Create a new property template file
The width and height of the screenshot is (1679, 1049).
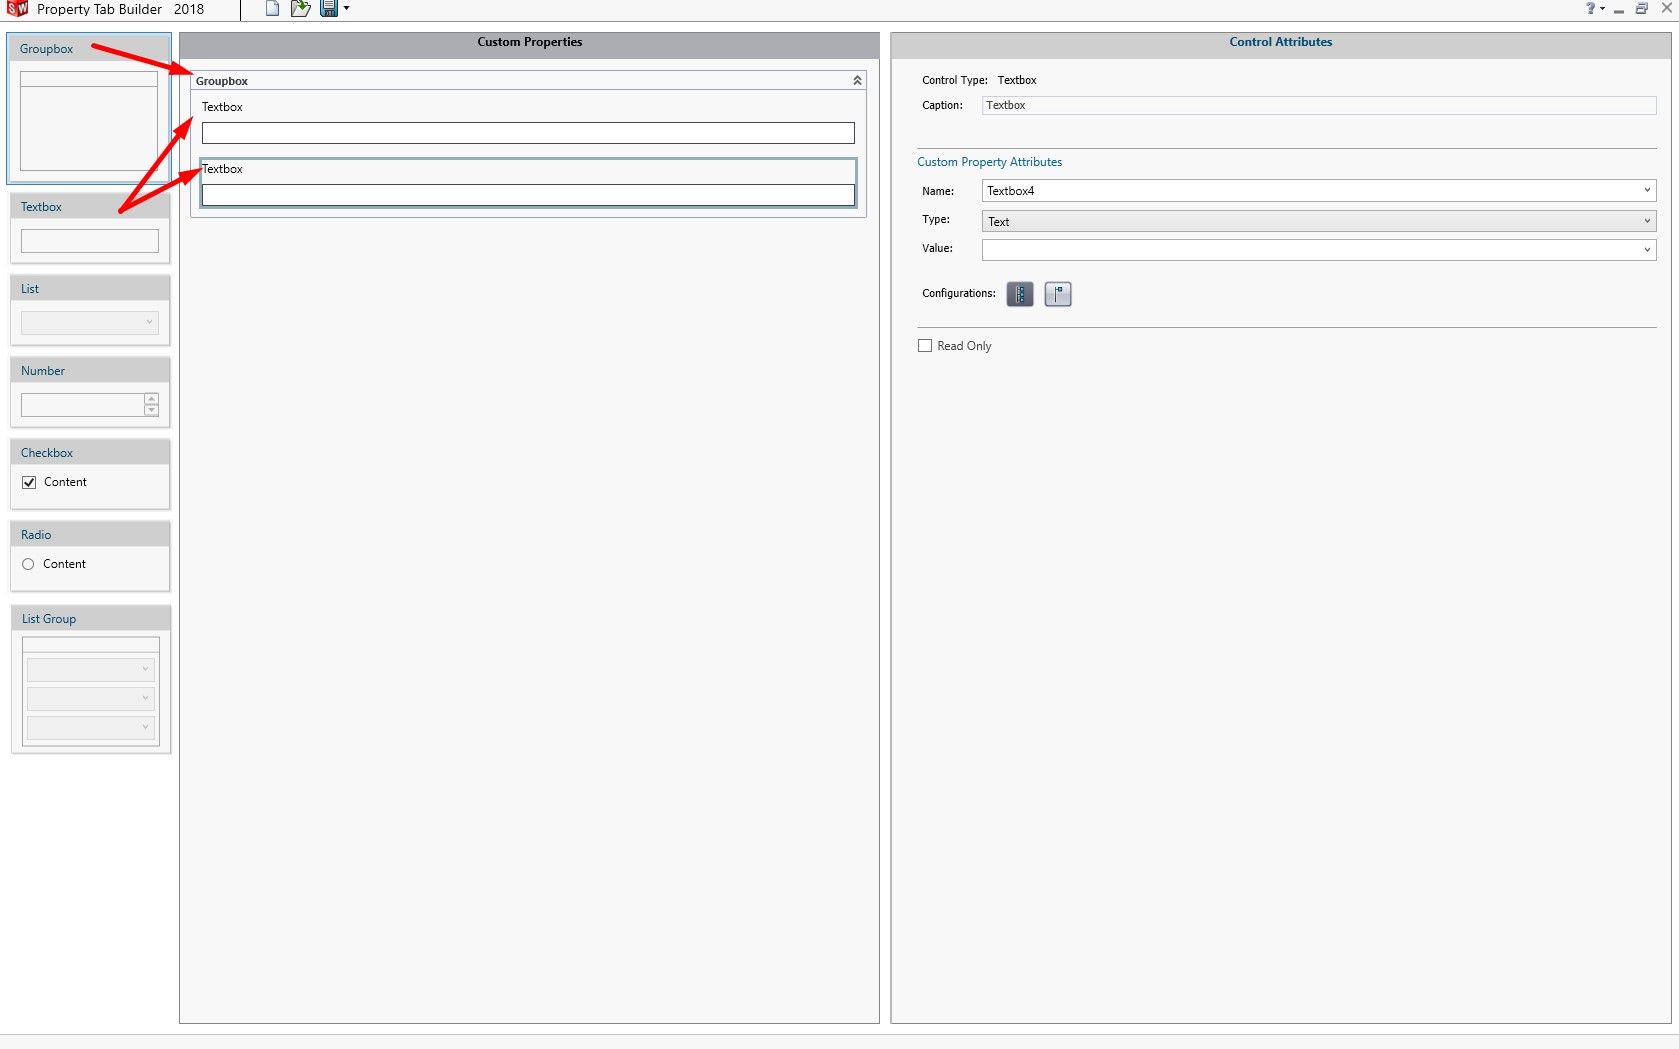click(271, 9)
